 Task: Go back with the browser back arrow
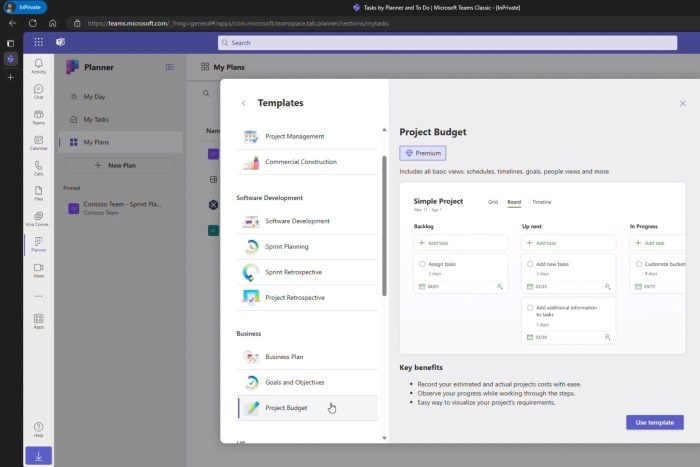click(12, 23)
